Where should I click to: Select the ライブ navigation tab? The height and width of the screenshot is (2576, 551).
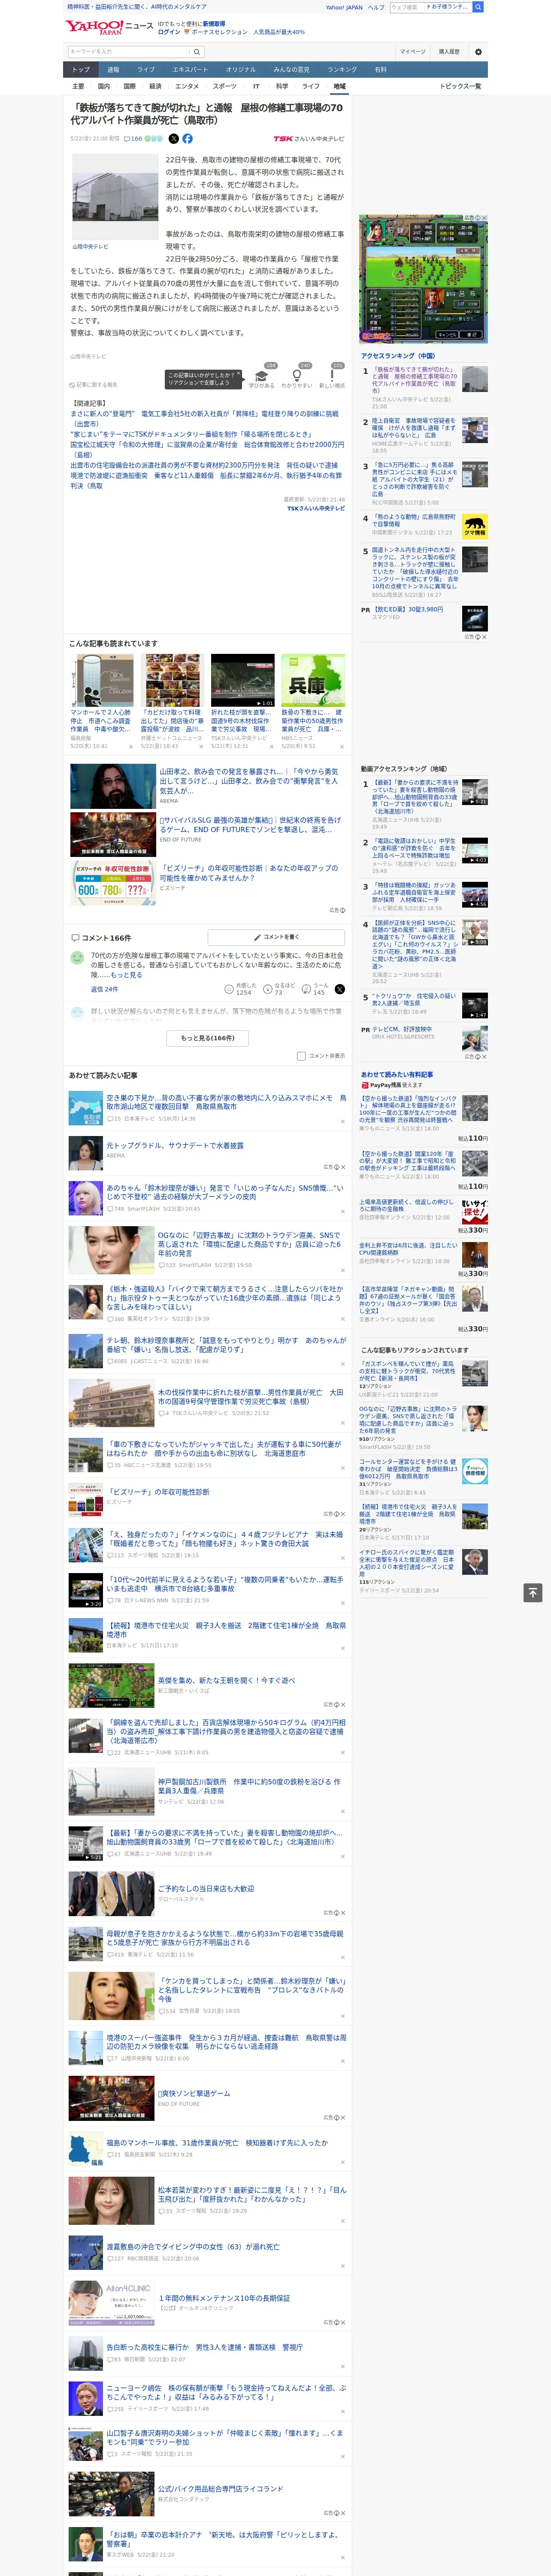[146, 70]
